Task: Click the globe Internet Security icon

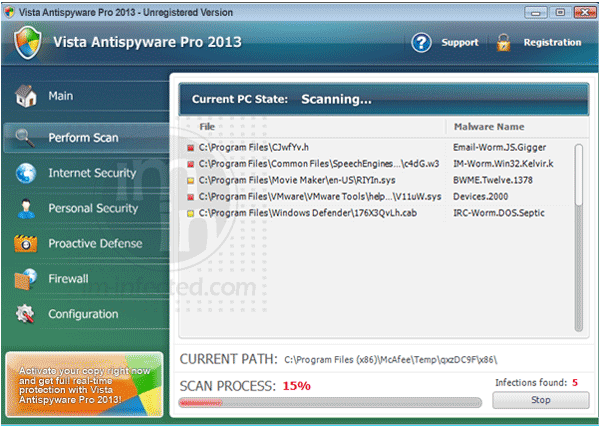Action: point(26,173)
